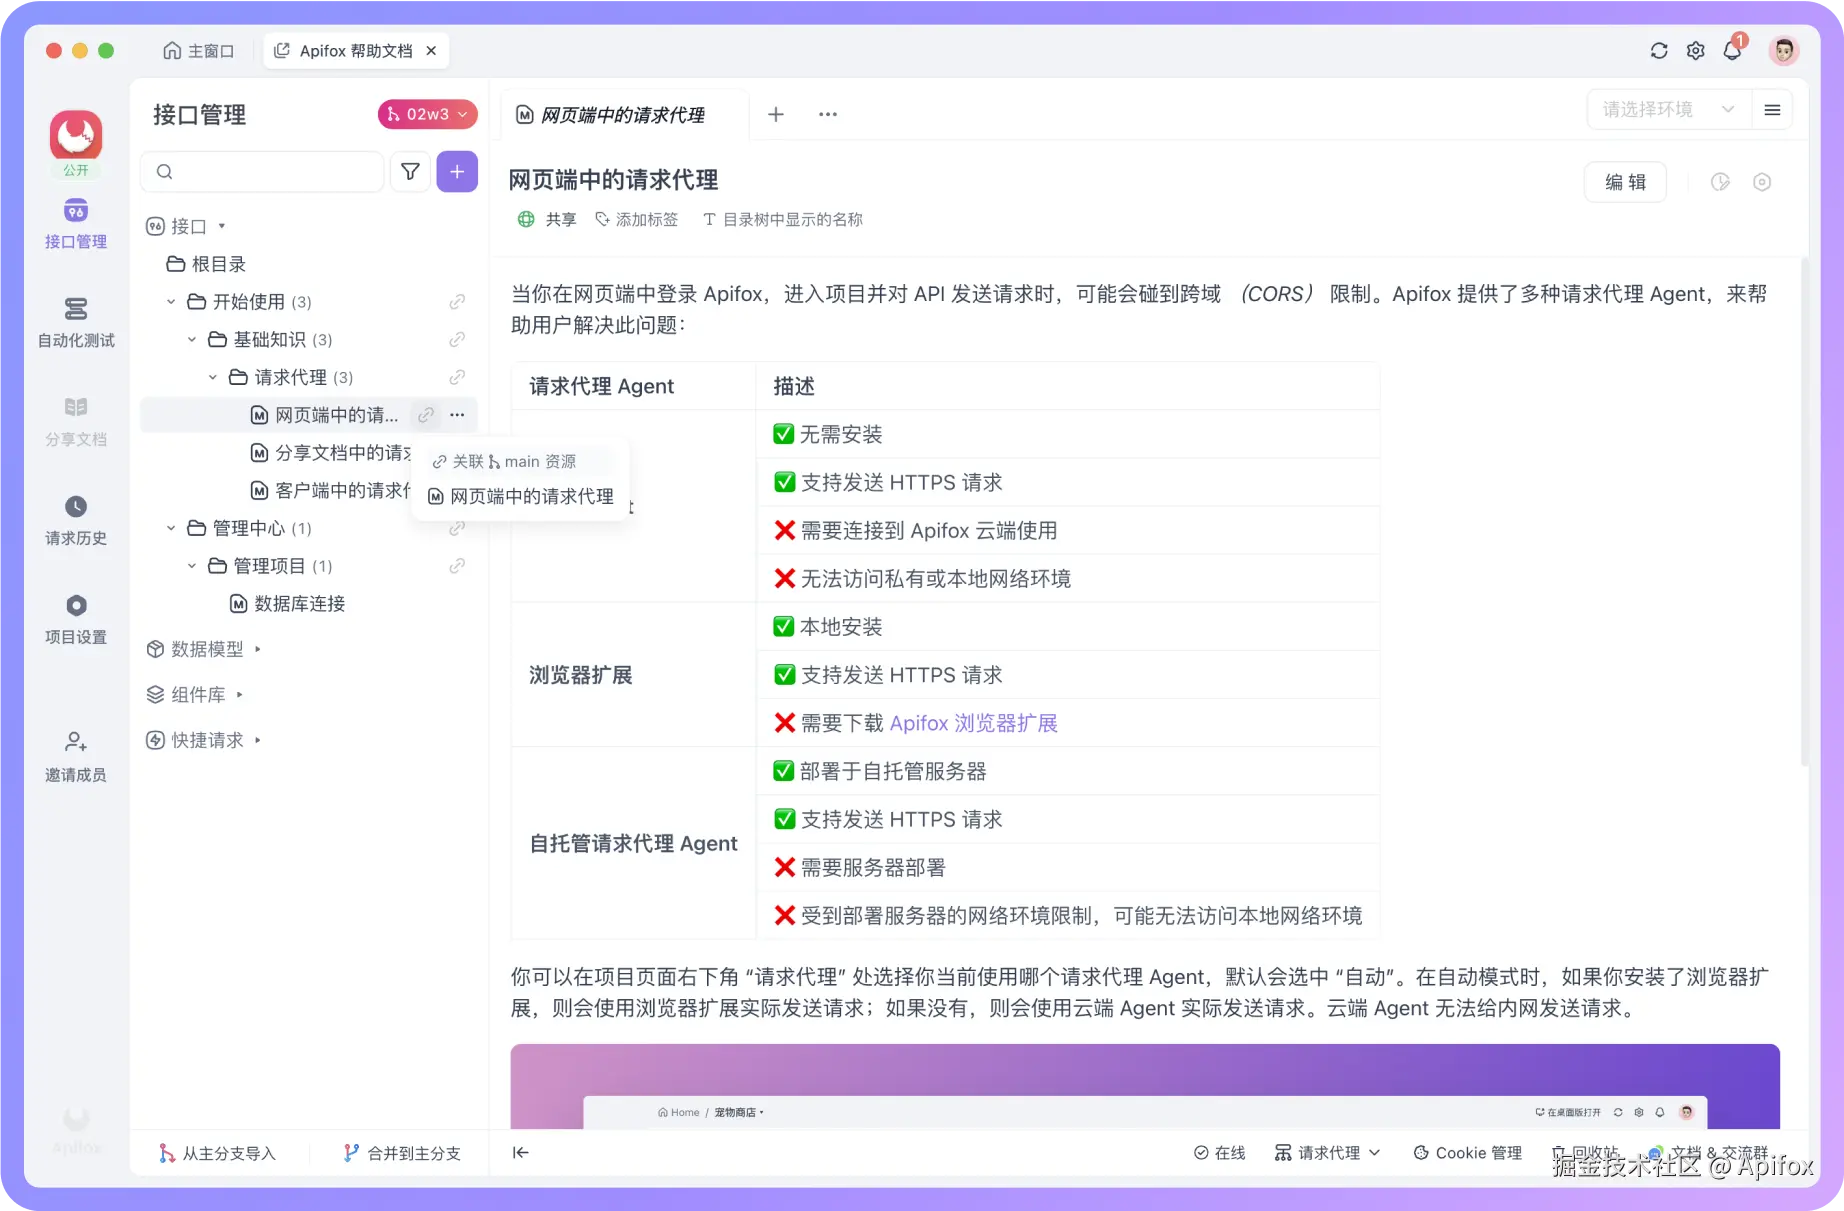Open the 02w3 branch selector
Image resolution: width=1844 pixels, height=1211 pixels.
(426, 114)
